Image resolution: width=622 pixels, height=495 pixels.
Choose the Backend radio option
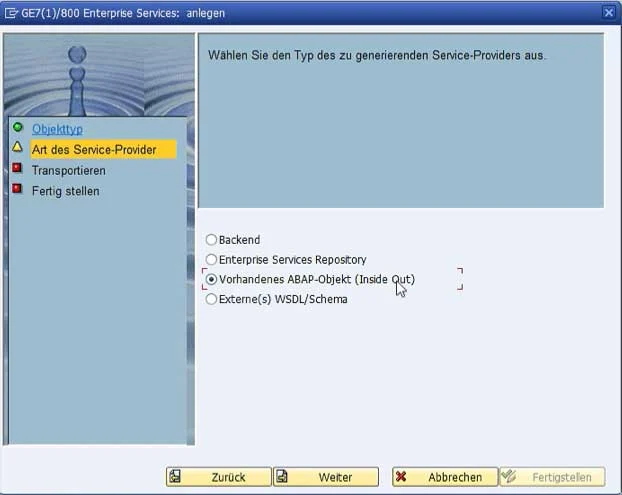[211, 240]
